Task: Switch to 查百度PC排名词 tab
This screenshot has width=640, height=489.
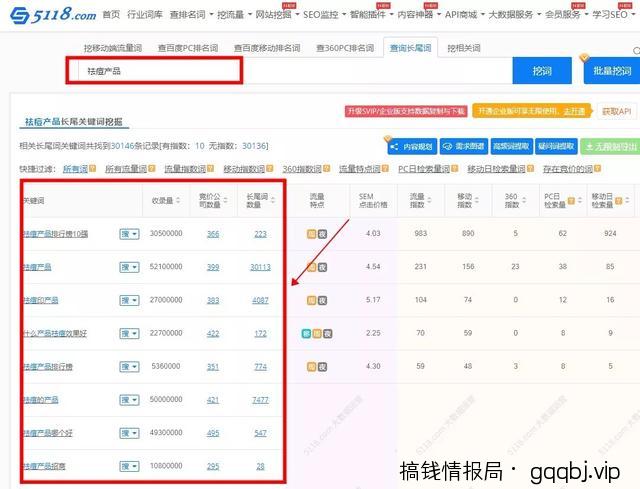Action: pos(188,48)
